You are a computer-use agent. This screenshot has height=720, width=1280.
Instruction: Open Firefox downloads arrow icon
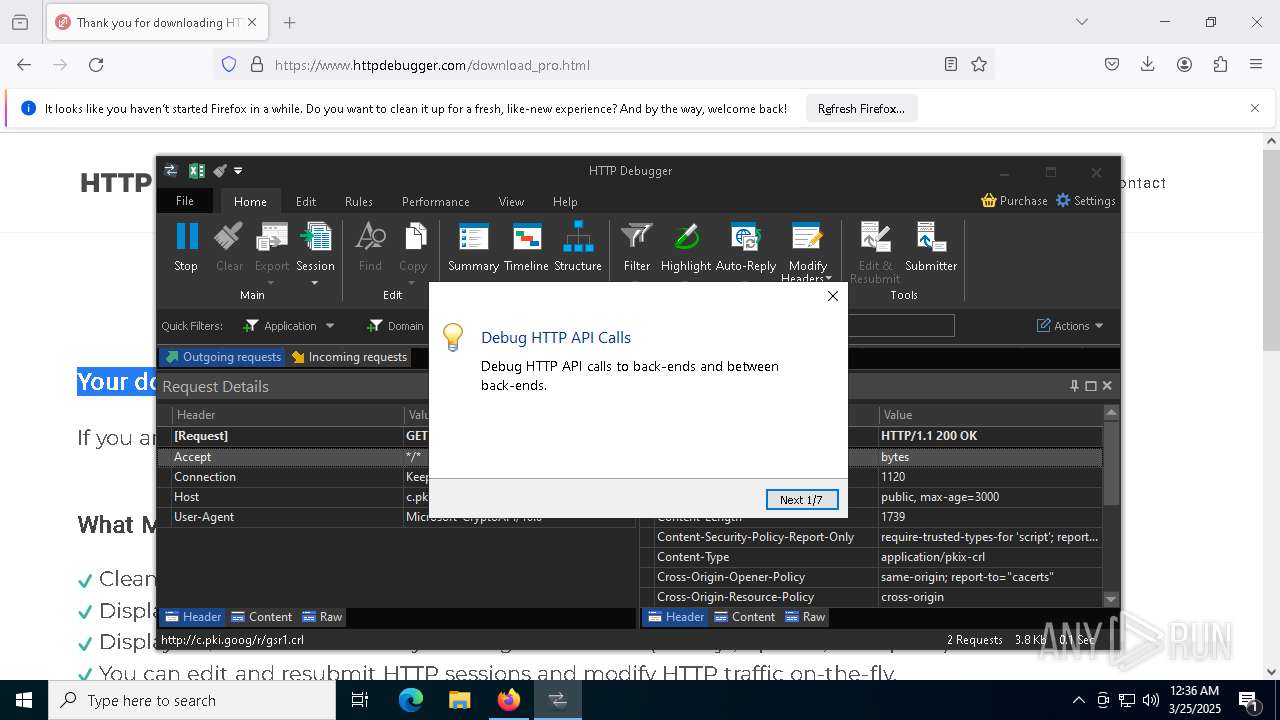pyautogui.click(x=1148, y=65)
